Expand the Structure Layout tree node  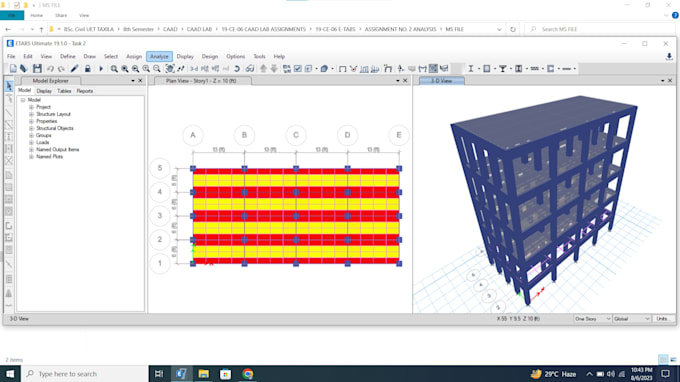click(31, 114)
